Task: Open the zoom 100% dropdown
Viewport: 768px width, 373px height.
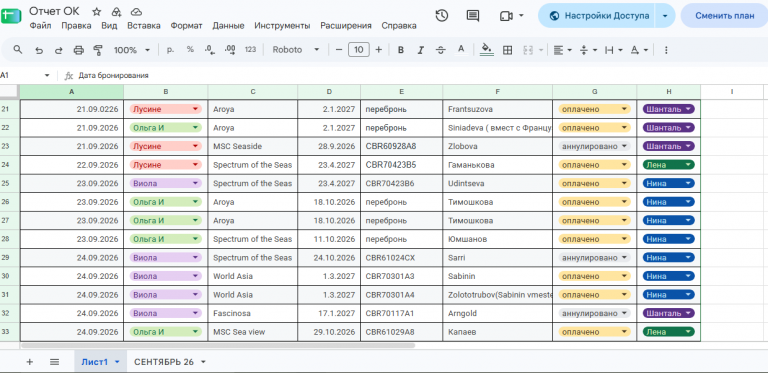Action: pos(132,50)
